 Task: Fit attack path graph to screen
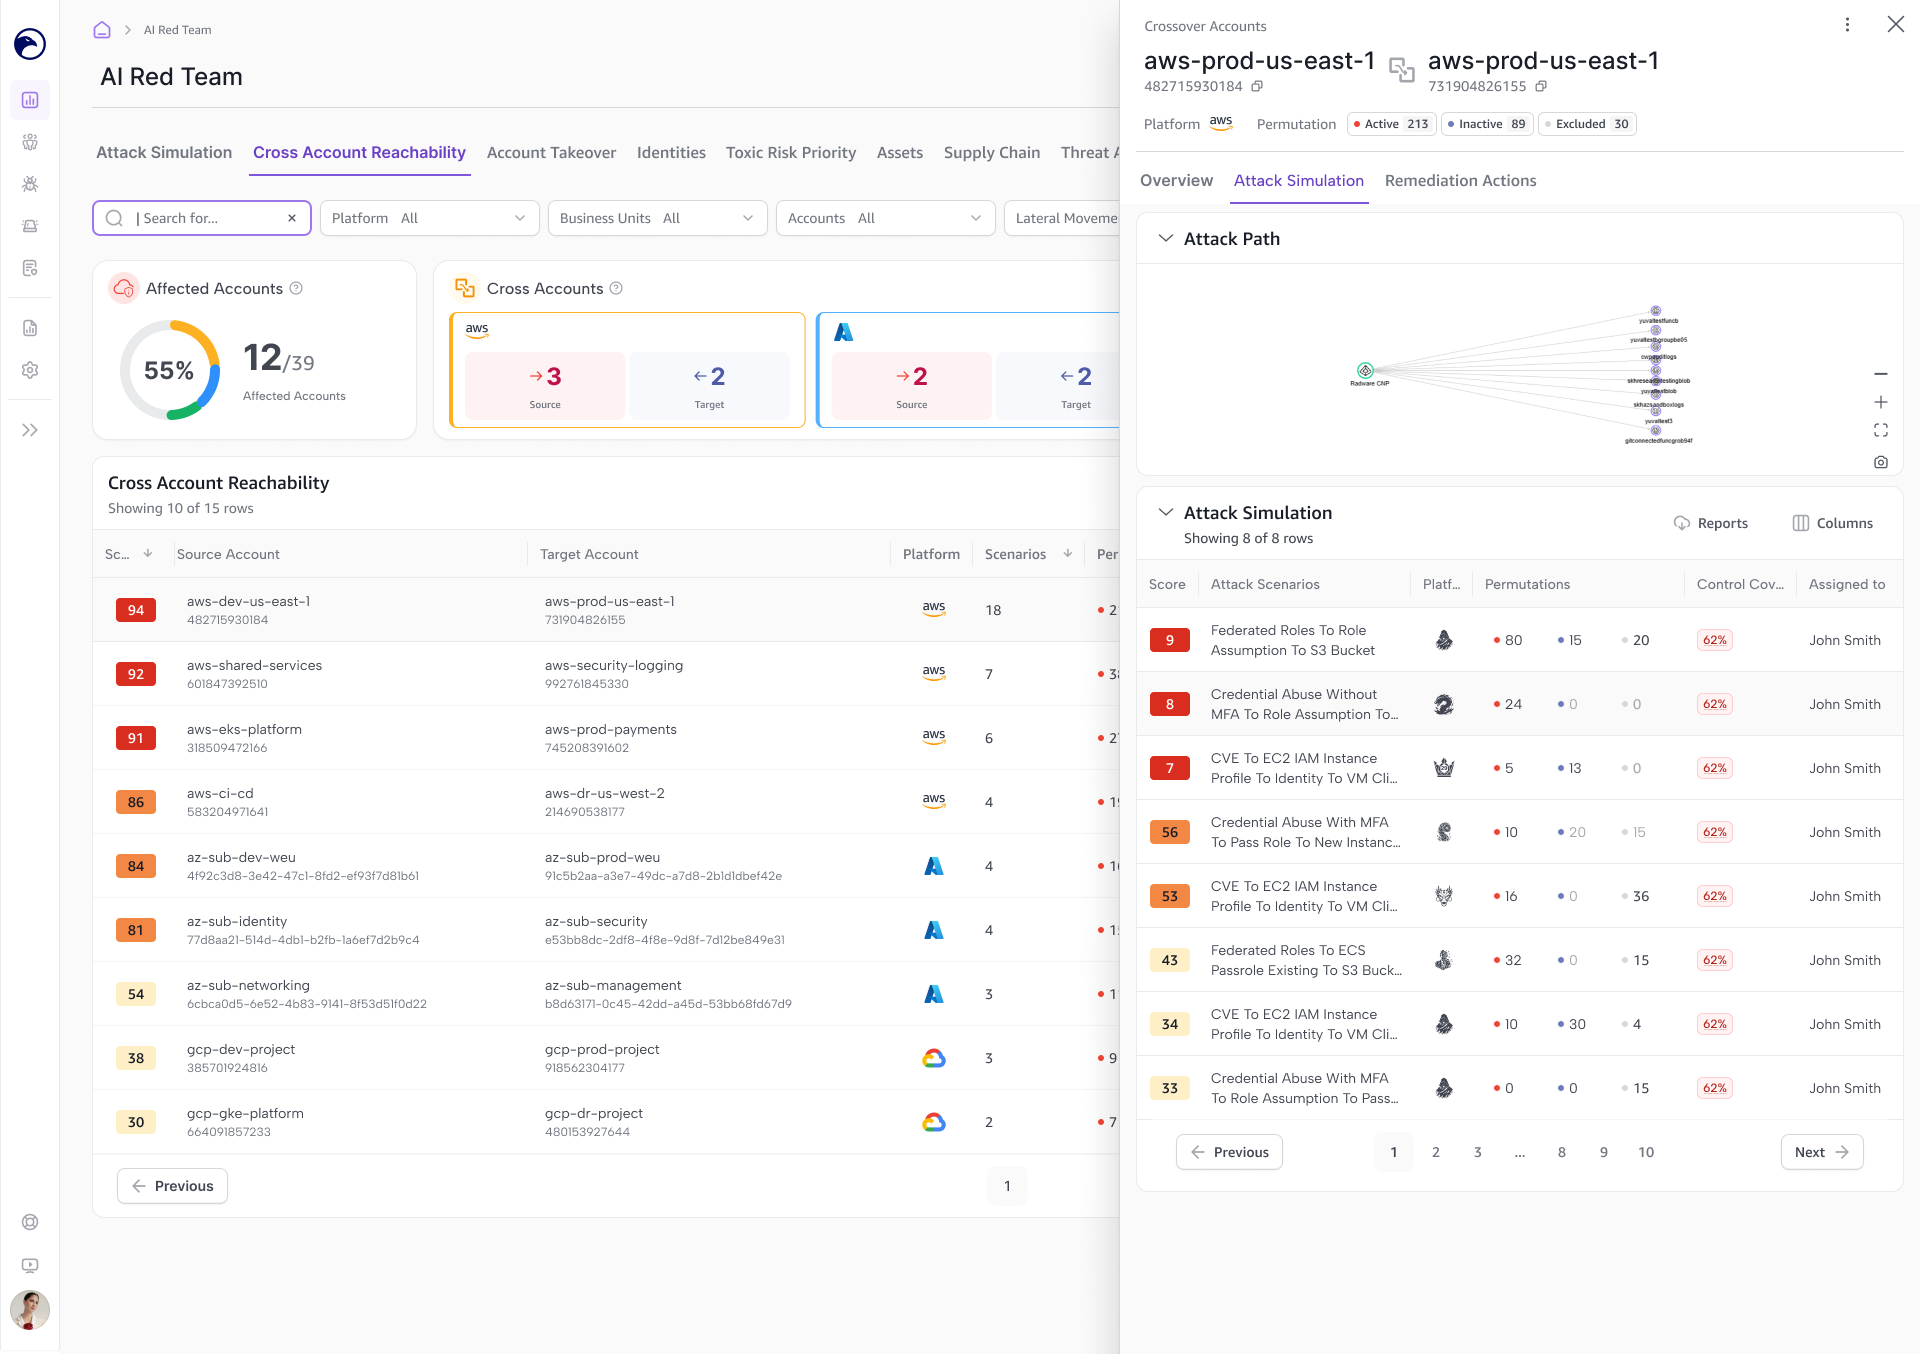pos(1881,430)
